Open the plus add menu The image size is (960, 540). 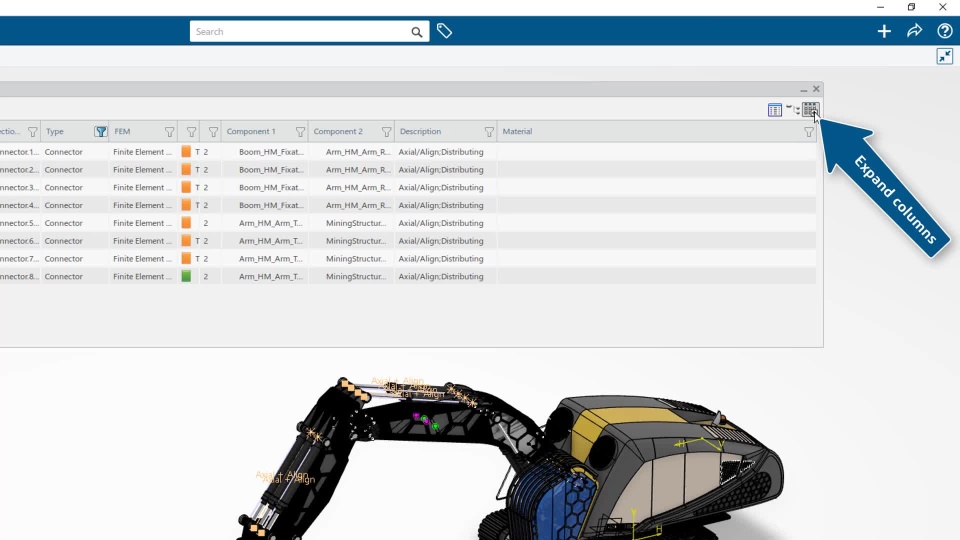pos(884,31)
